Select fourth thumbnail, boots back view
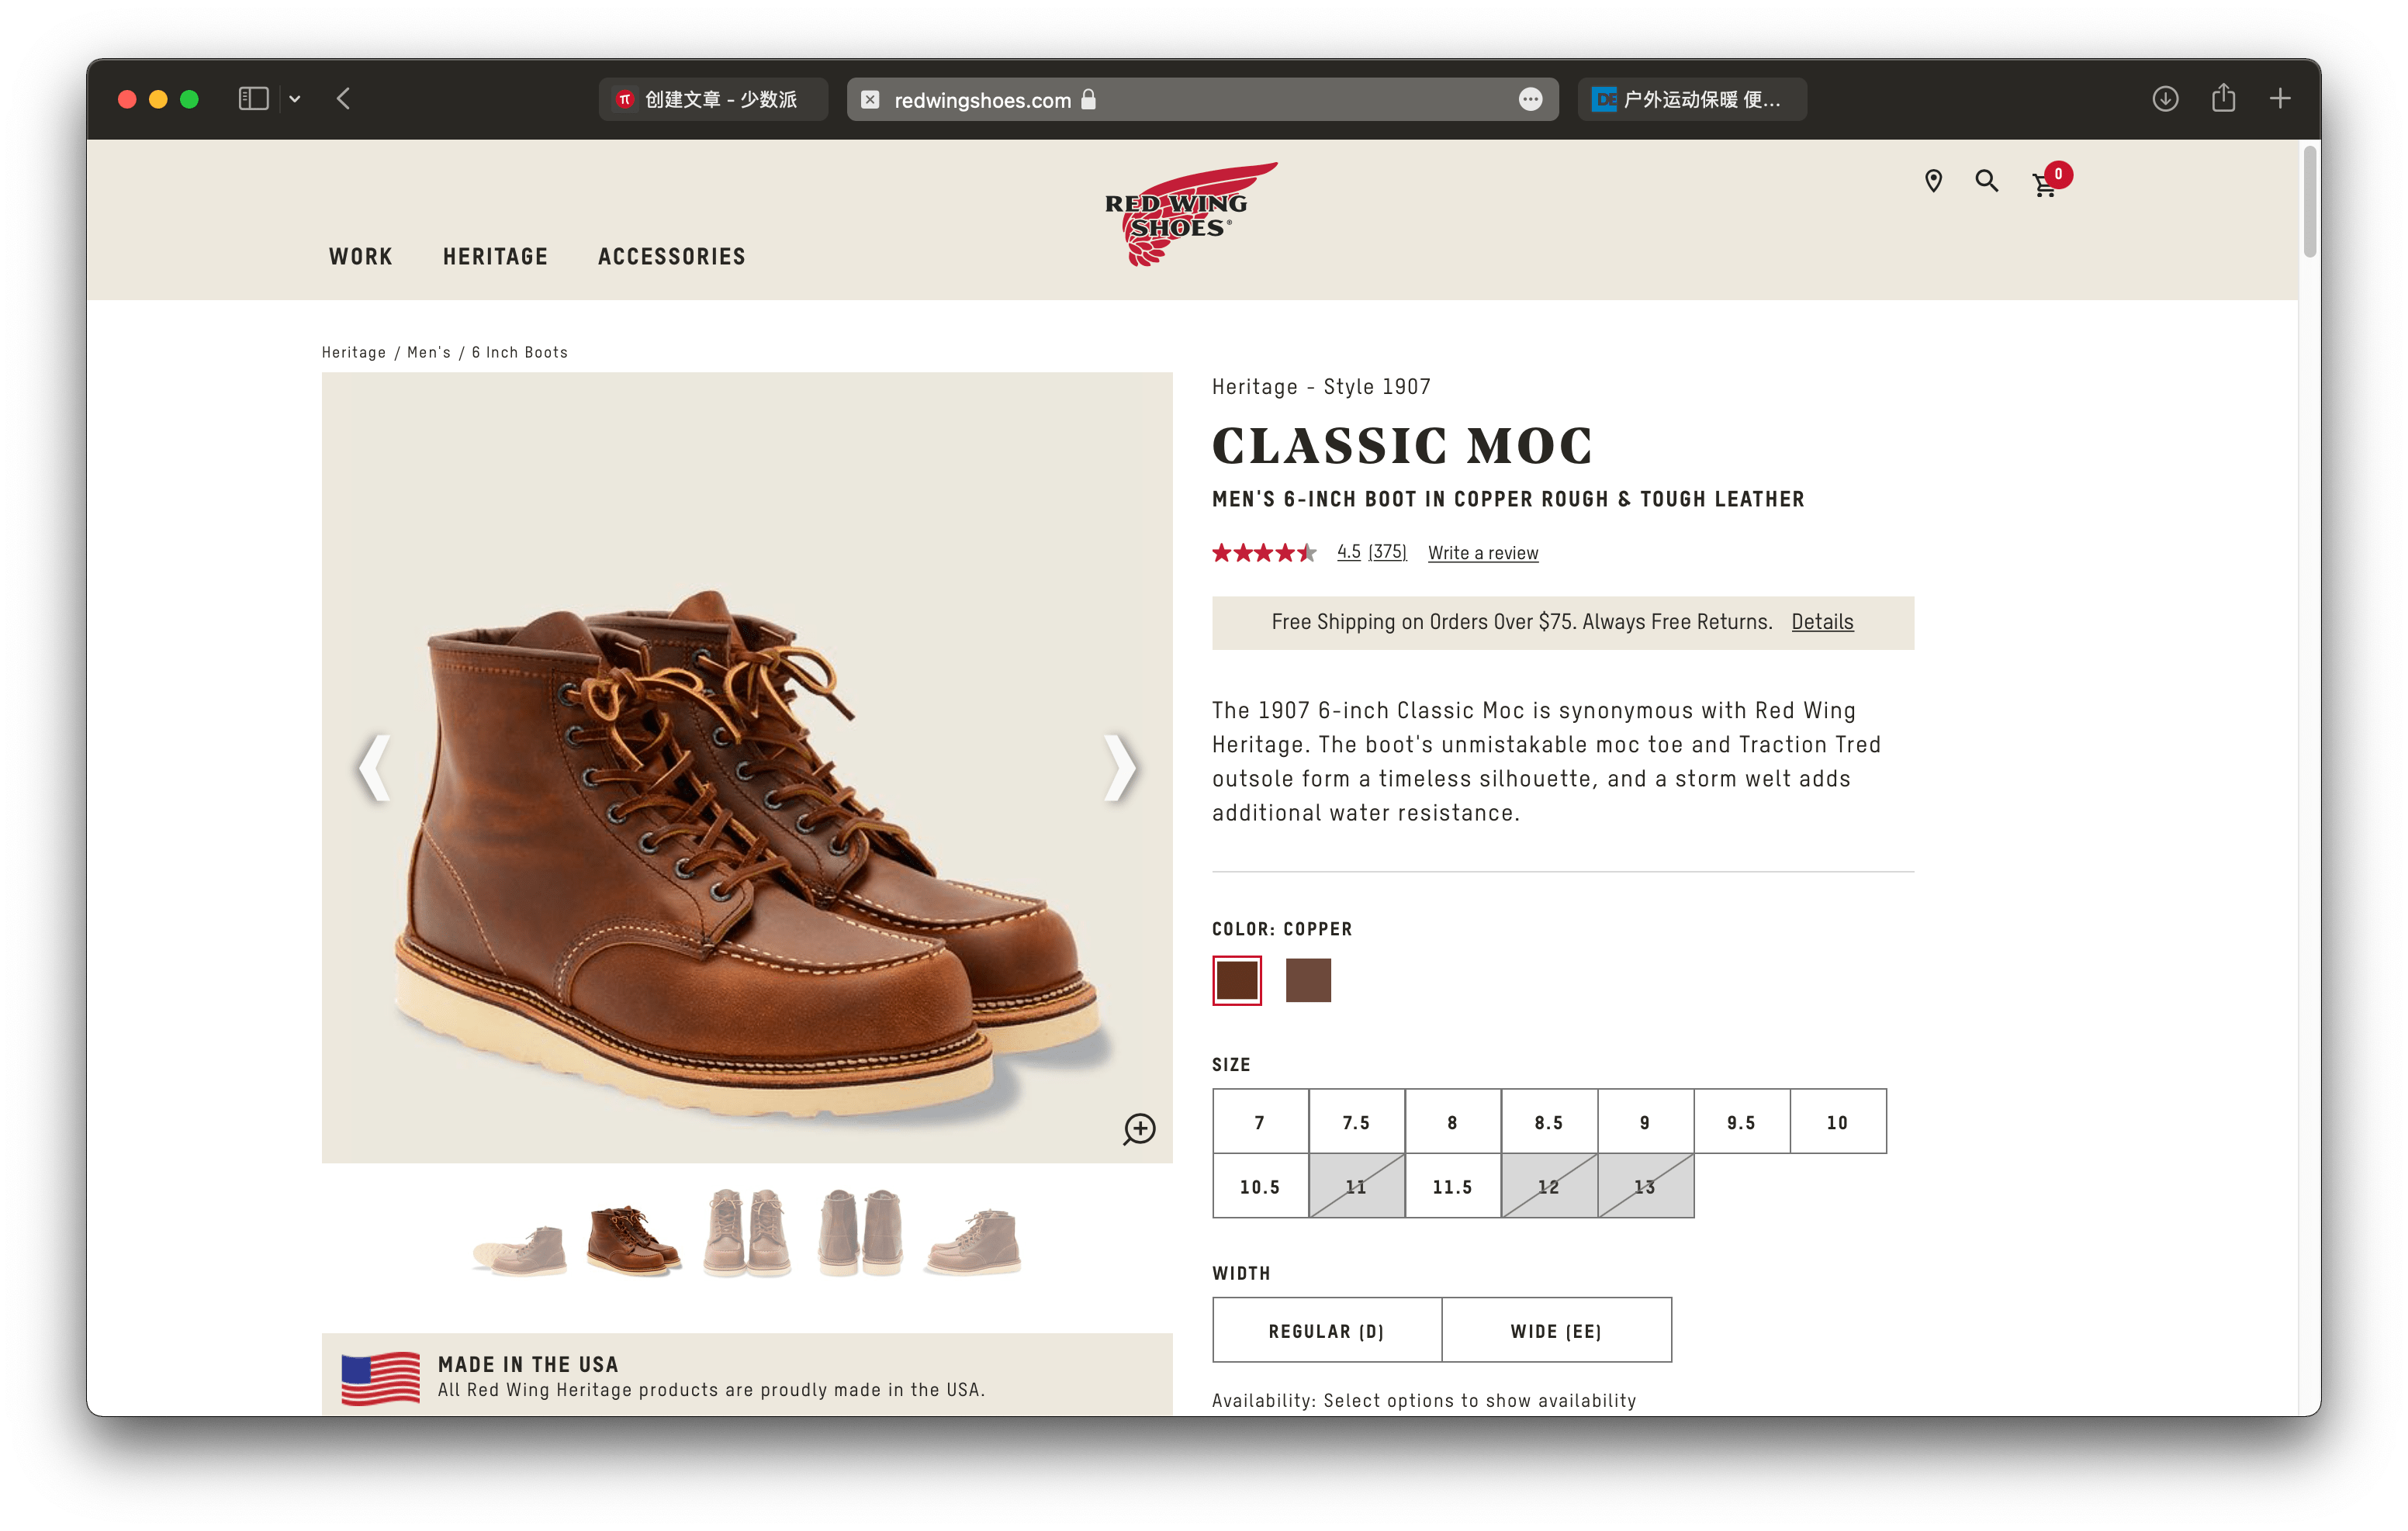The width and height of the screenshot is (2408, 1531). pyautogui.click(x=860, y=1232)
